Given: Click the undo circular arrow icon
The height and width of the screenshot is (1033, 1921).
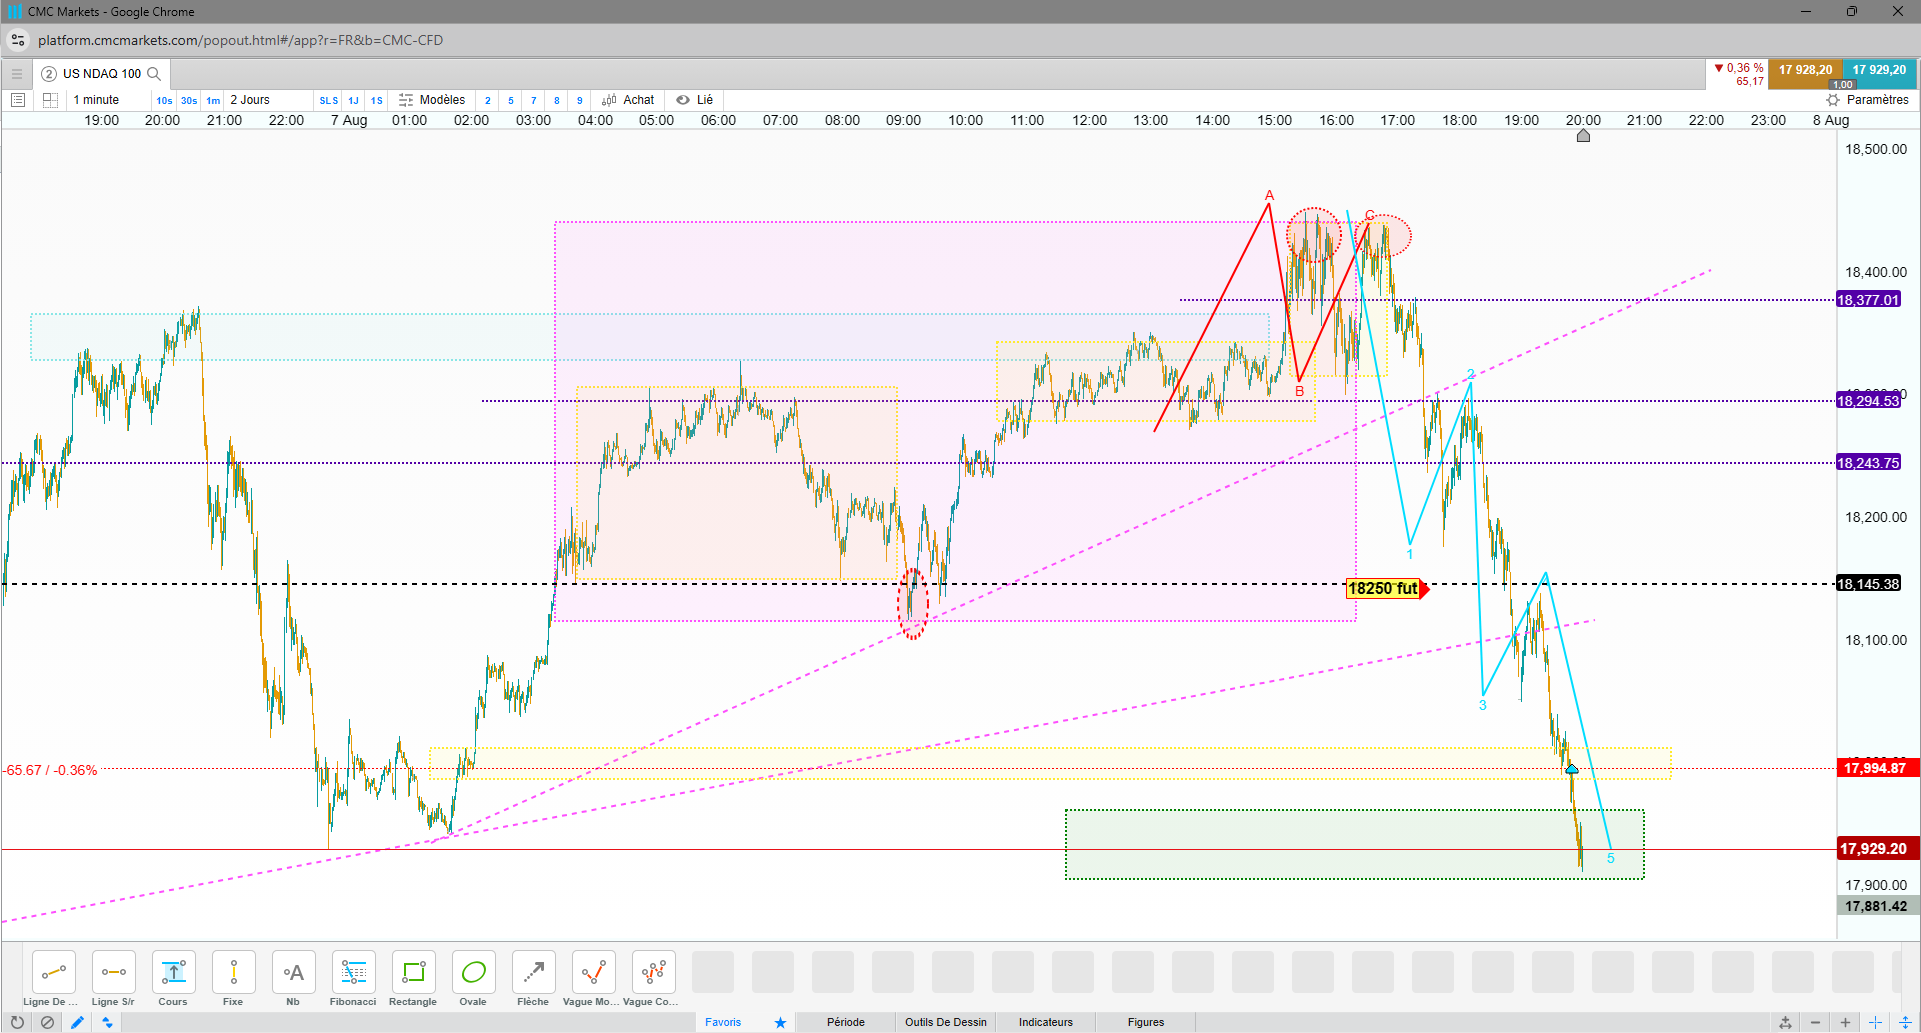Looking at the screenshot, I should coord(17,1022).
